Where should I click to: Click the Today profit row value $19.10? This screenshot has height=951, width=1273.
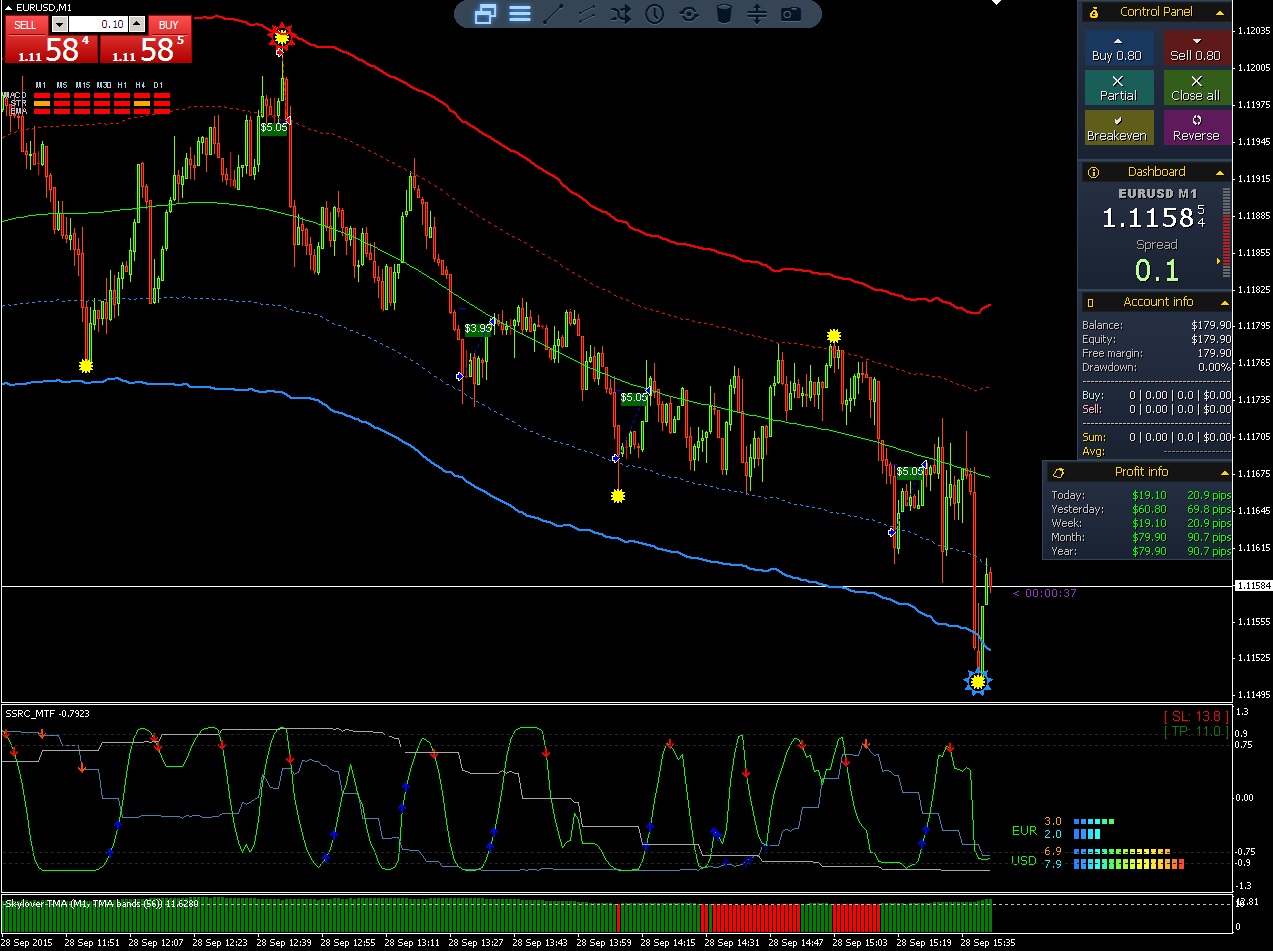(1149, 495)
